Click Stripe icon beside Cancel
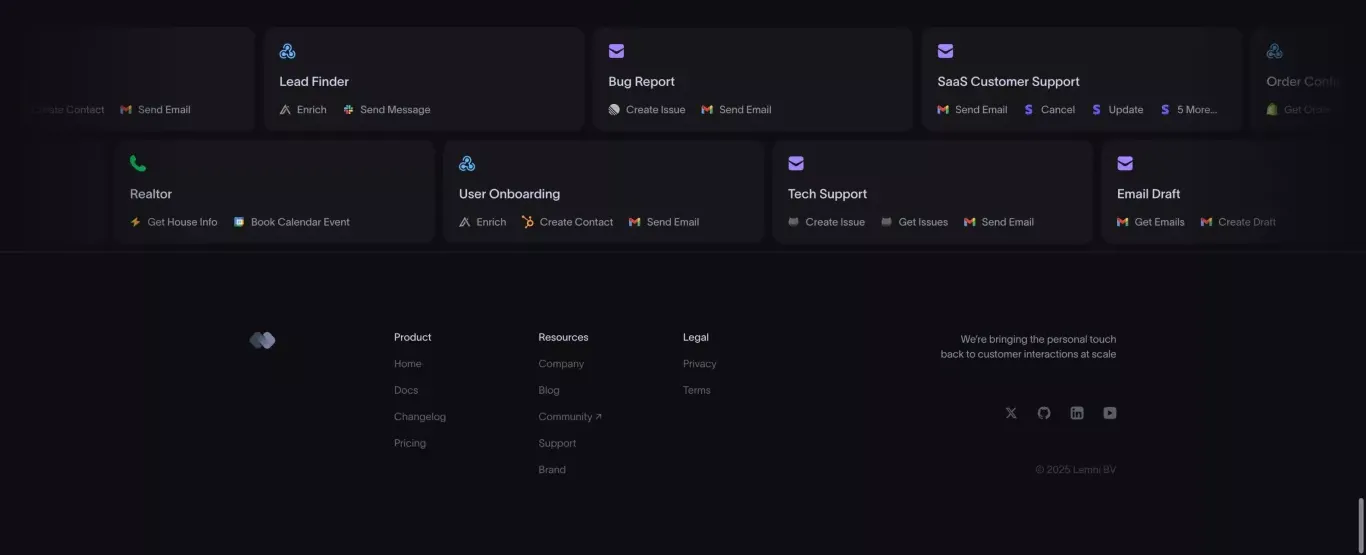1366x555 pixels. [1029, 110]
